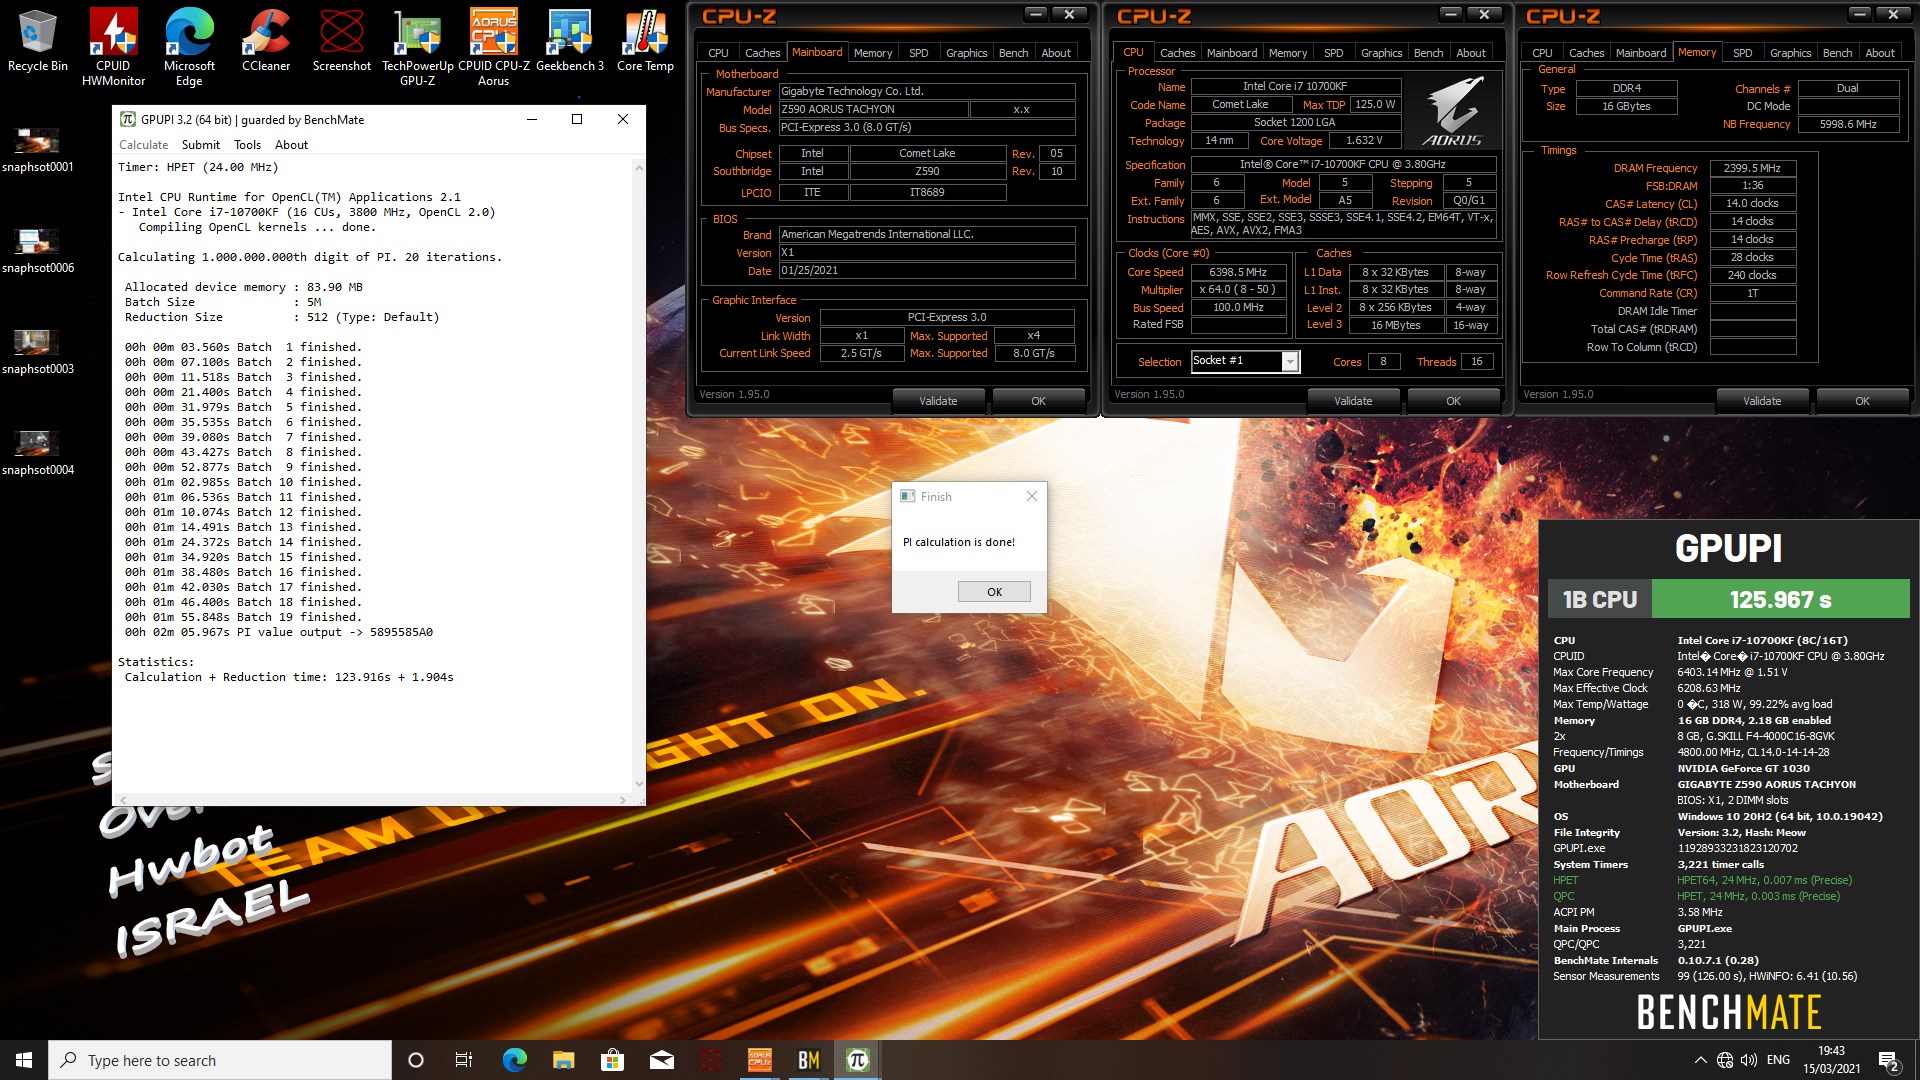This screenshot has width=1920, height=1080.
Task: Switch to CPU-Z Aorus taskbar icon
Action: click(760, 1060)
